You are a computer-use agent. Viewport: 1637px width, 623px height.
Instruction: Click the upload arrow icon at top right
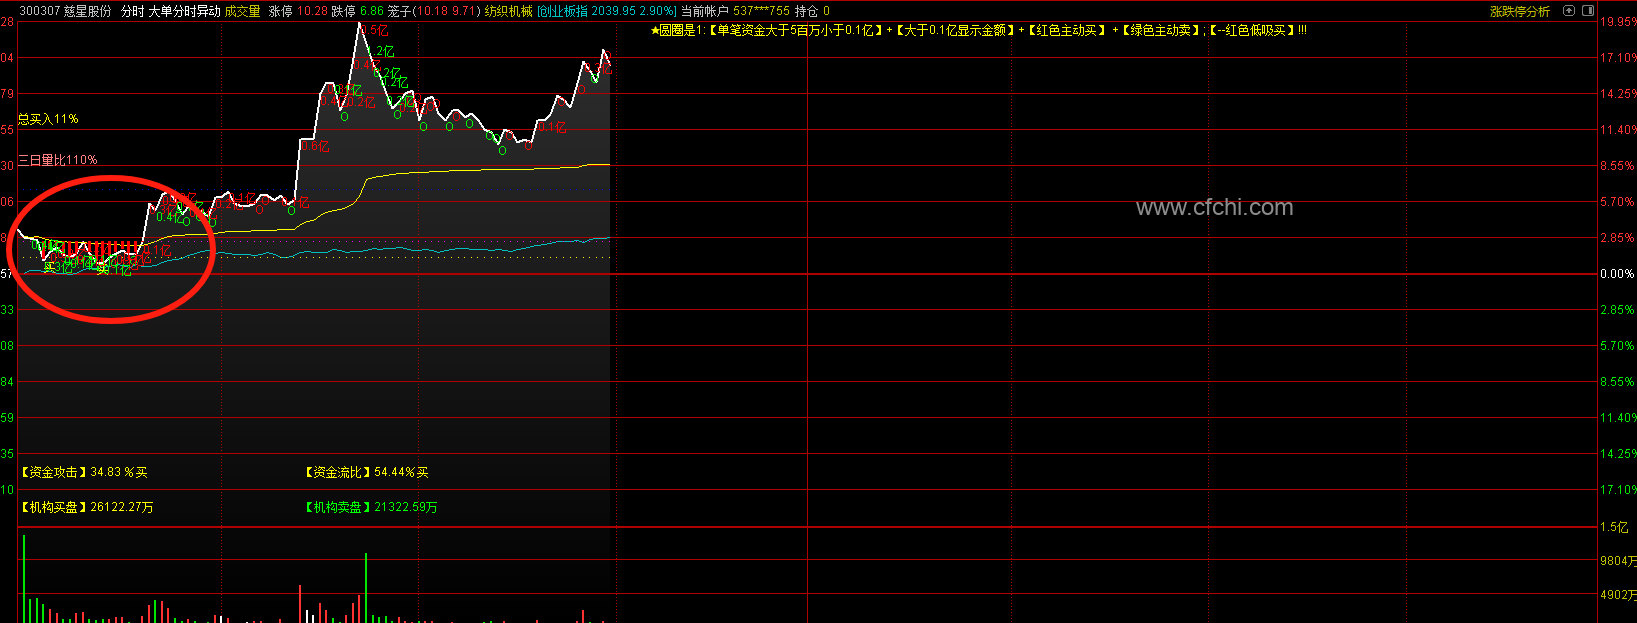(1569, 11)
